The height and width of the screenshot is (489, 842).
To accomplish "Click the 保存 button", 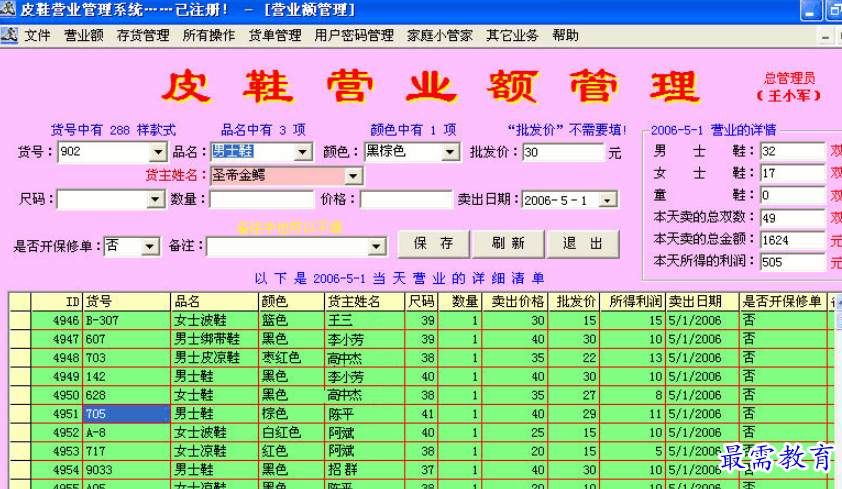I will pos(433,244).
